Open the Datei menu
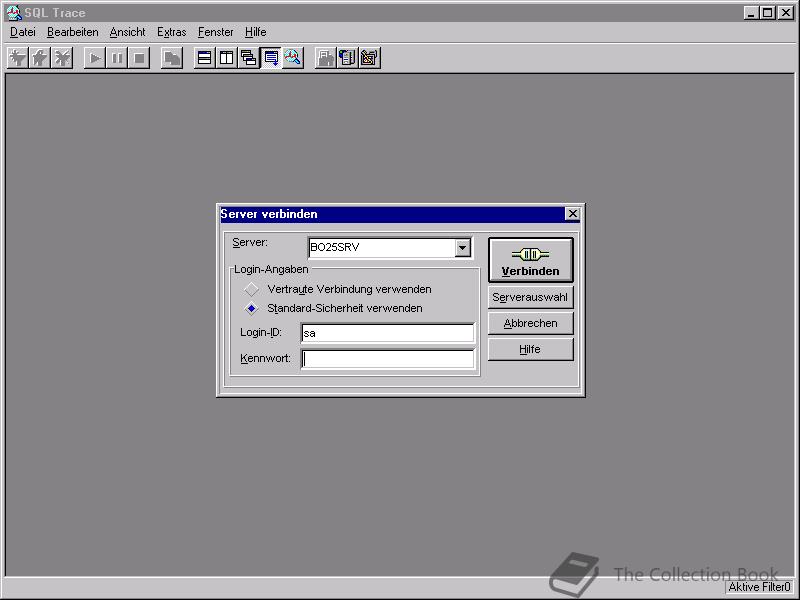This screenshot has width=800, height=600. pos(23,32)
